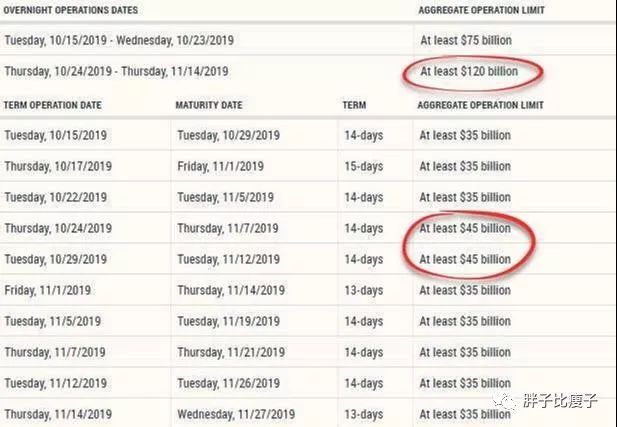Click Tuesday 11/12/2019 term operation date
Screen dimensions: 617x427
55,383
